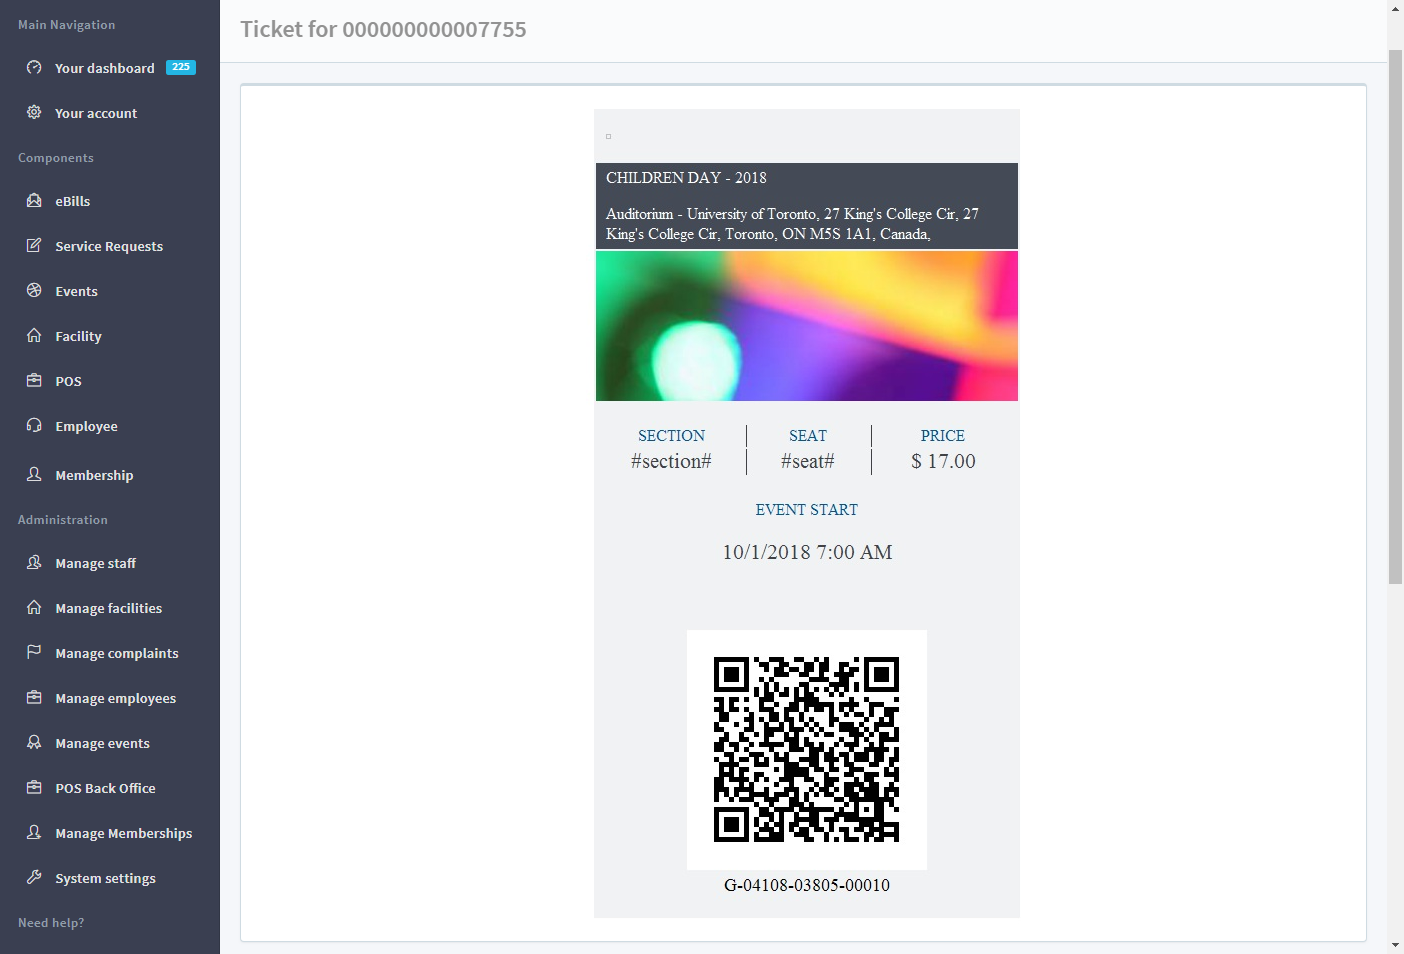This screenshot has width=1404, height=954.
Task: Click the System settings wrench icon
Action: pos(34,877)
